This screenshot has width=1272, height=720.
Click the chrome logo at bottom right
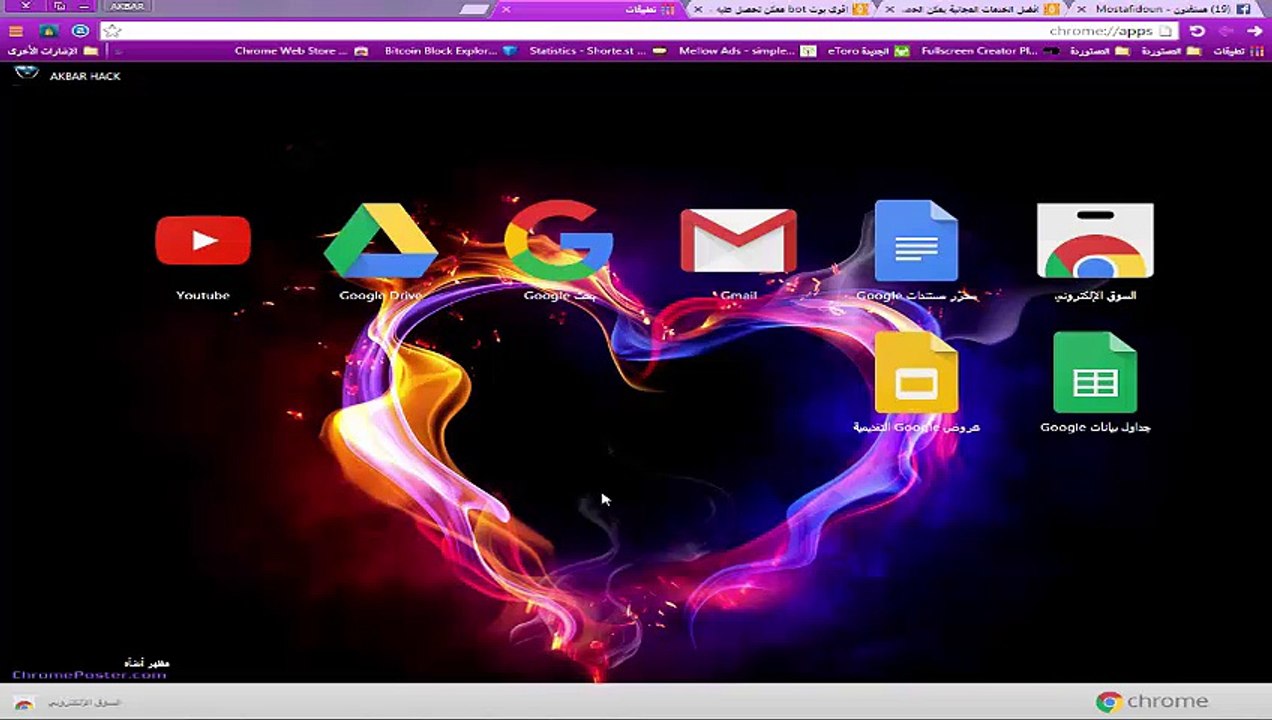(1152, 702)
